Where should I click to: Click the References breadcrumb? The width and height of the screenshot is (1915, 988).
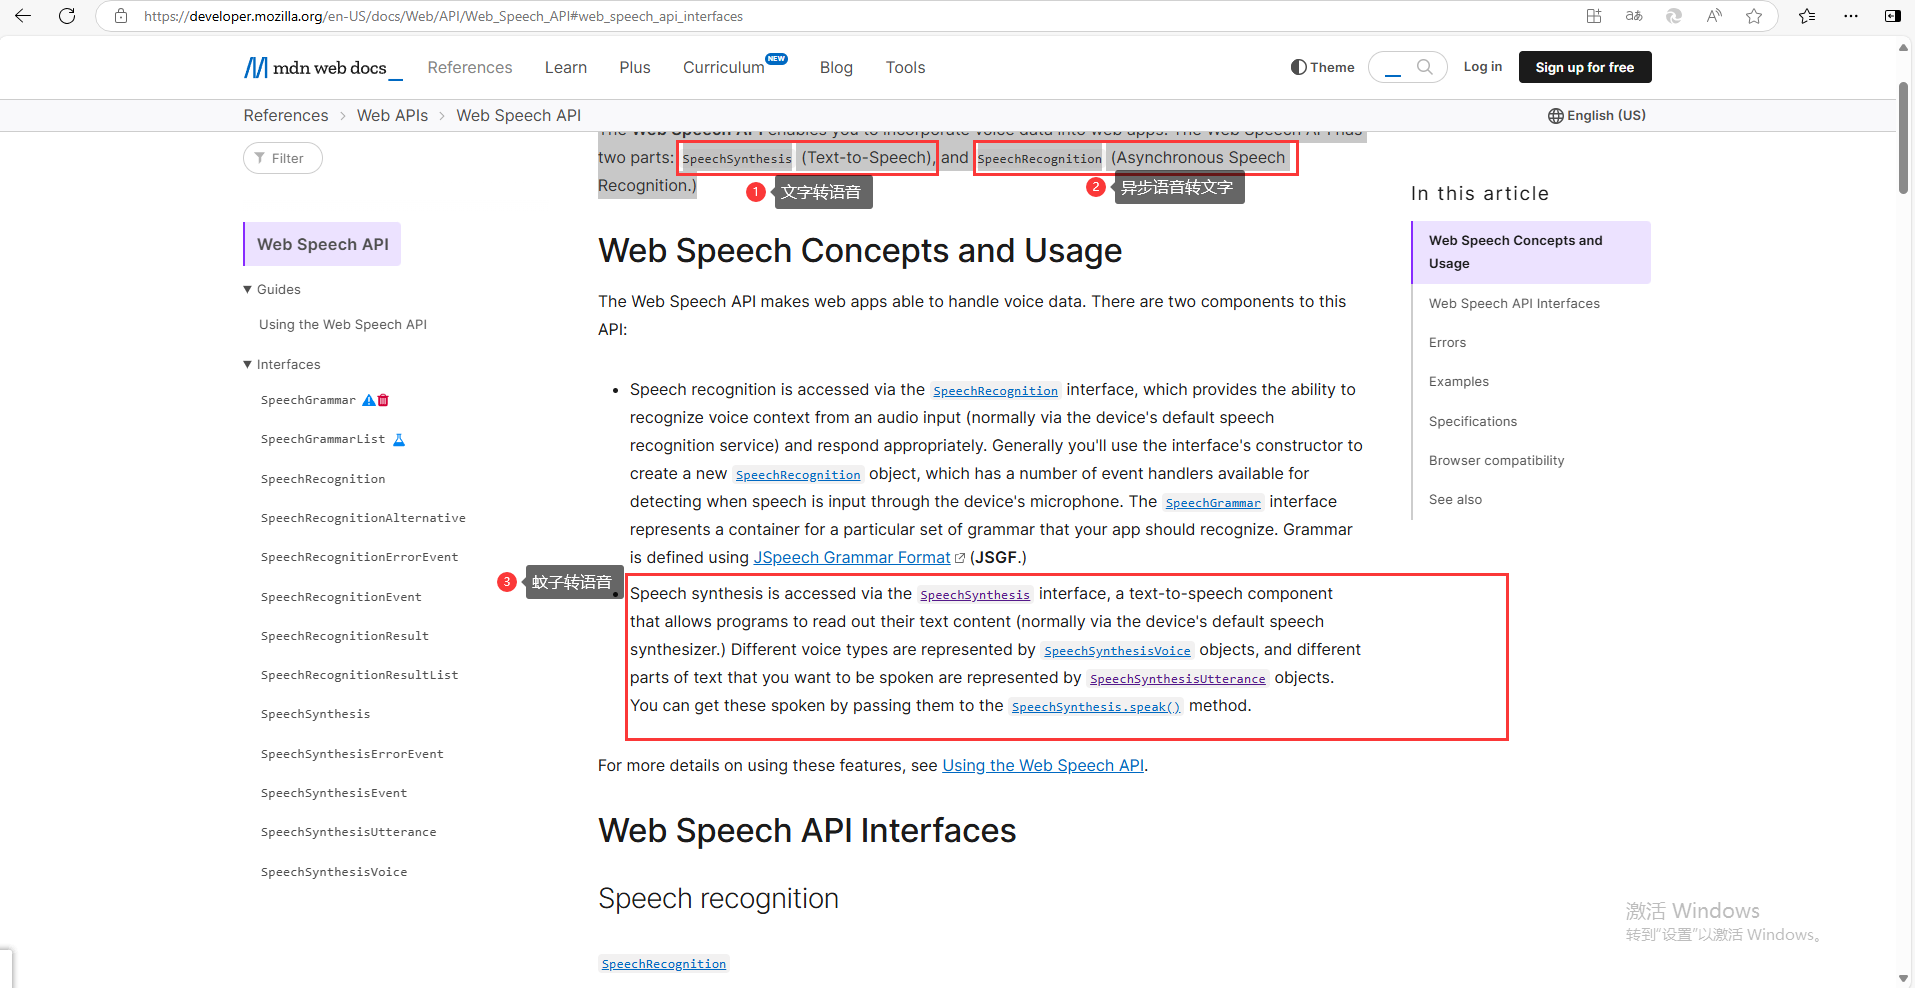pos(286,115)
